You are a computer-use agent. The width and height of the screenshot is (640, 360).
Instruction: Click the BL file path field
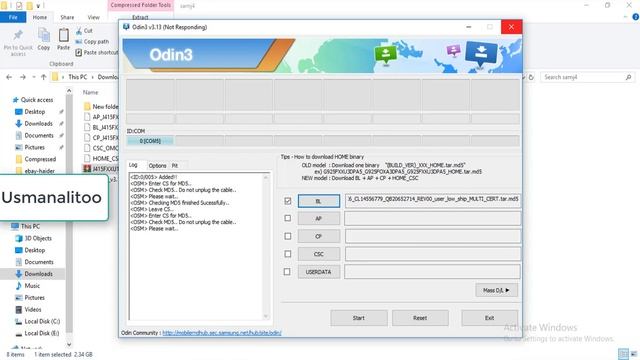click(433, 200)
